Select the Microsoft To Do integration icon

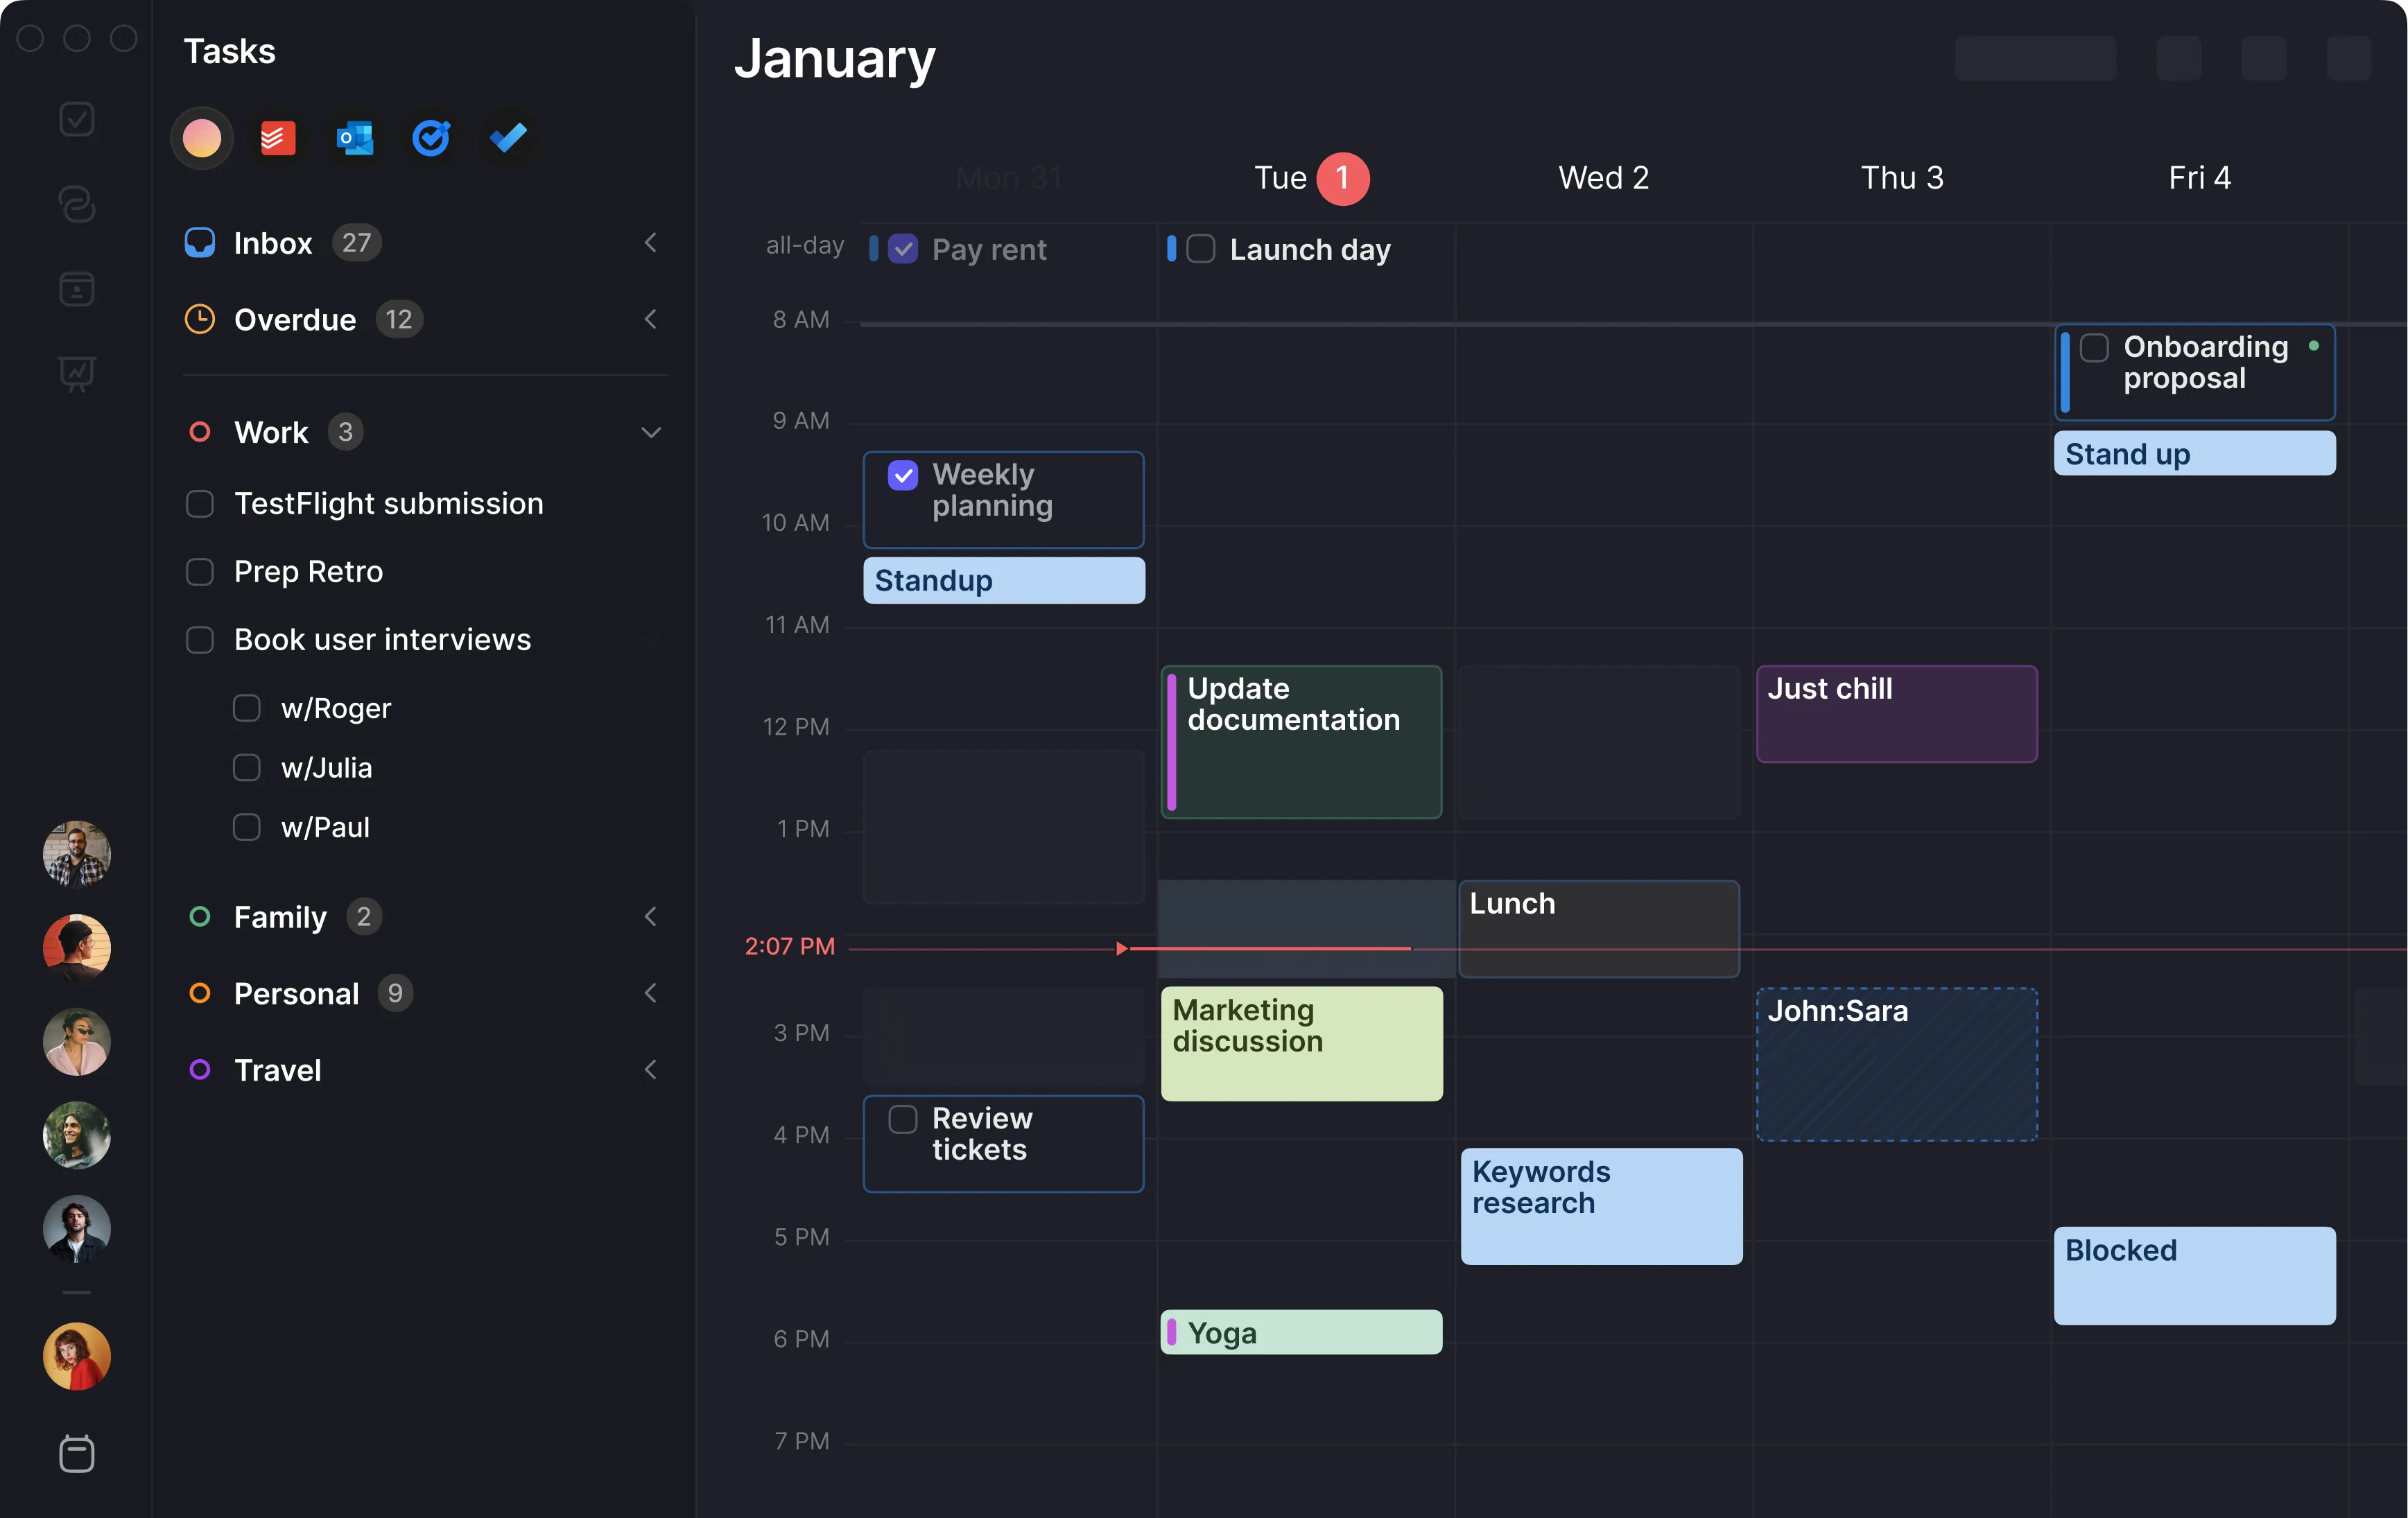coord(507,138)
